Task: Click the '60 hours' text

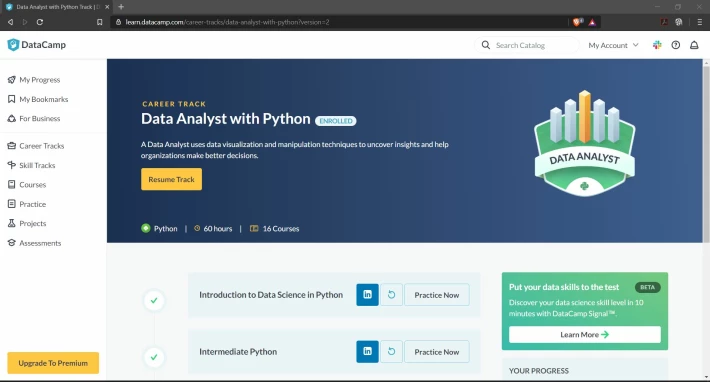Action: click(218, 229)
